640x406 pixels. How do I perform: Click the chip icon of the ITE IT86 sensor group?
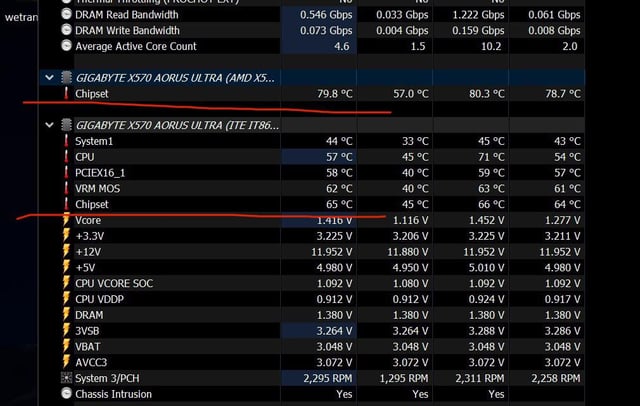pos(66,125)
